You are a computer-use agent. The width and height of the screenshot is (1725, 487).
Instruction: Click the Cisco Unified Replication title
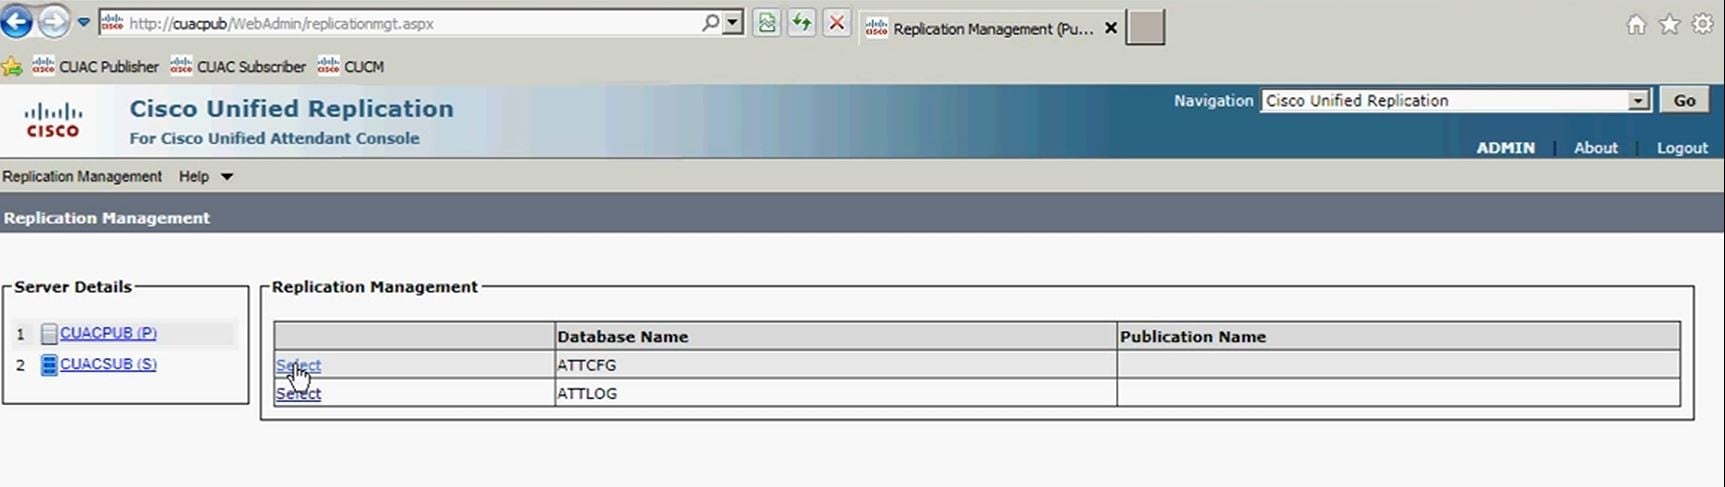[x=292, y=109]
